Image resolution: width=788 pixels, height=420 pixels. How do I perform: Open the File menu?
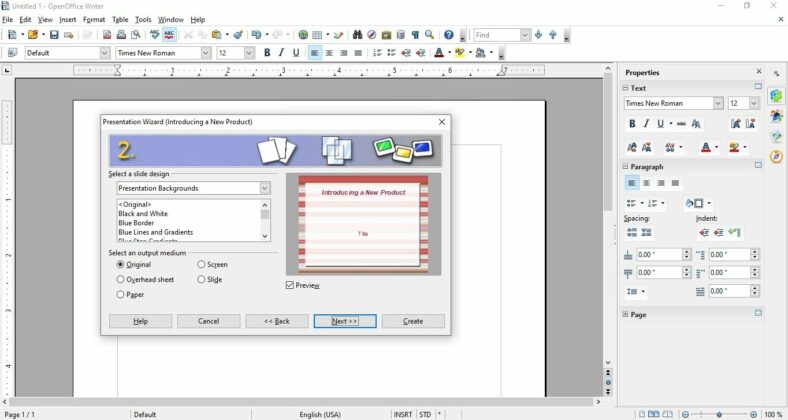pos(7,20)
